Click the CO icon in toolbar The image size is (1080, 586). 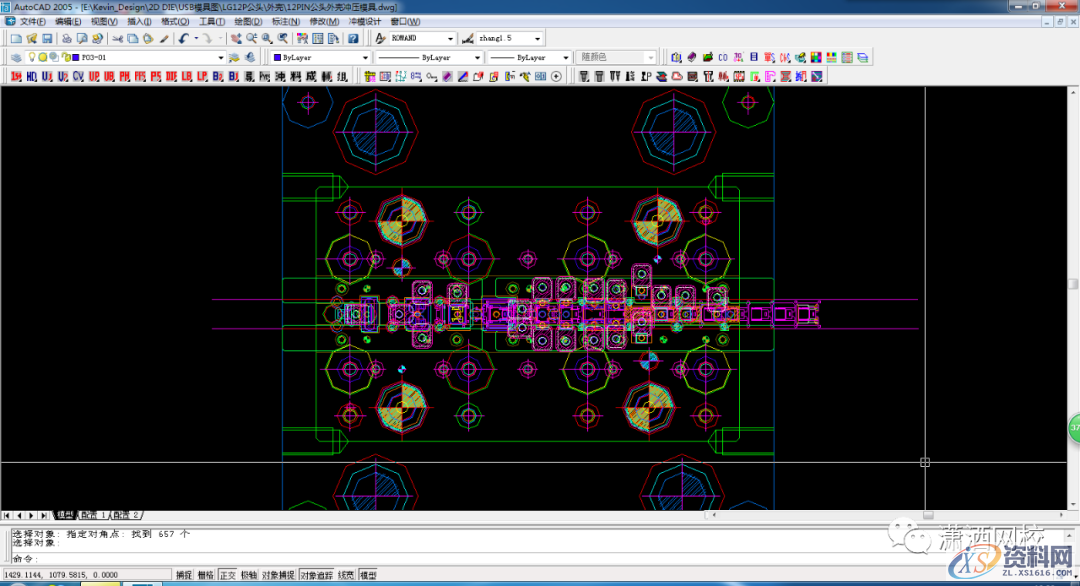722,58
